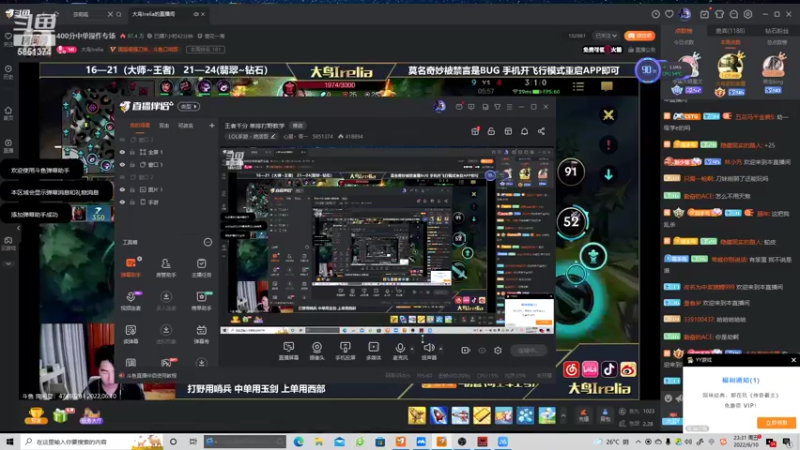Screen dimensions: 800x450
Task: Click the 扬声器 speaker icon
Action: click(x=429, y=348)
